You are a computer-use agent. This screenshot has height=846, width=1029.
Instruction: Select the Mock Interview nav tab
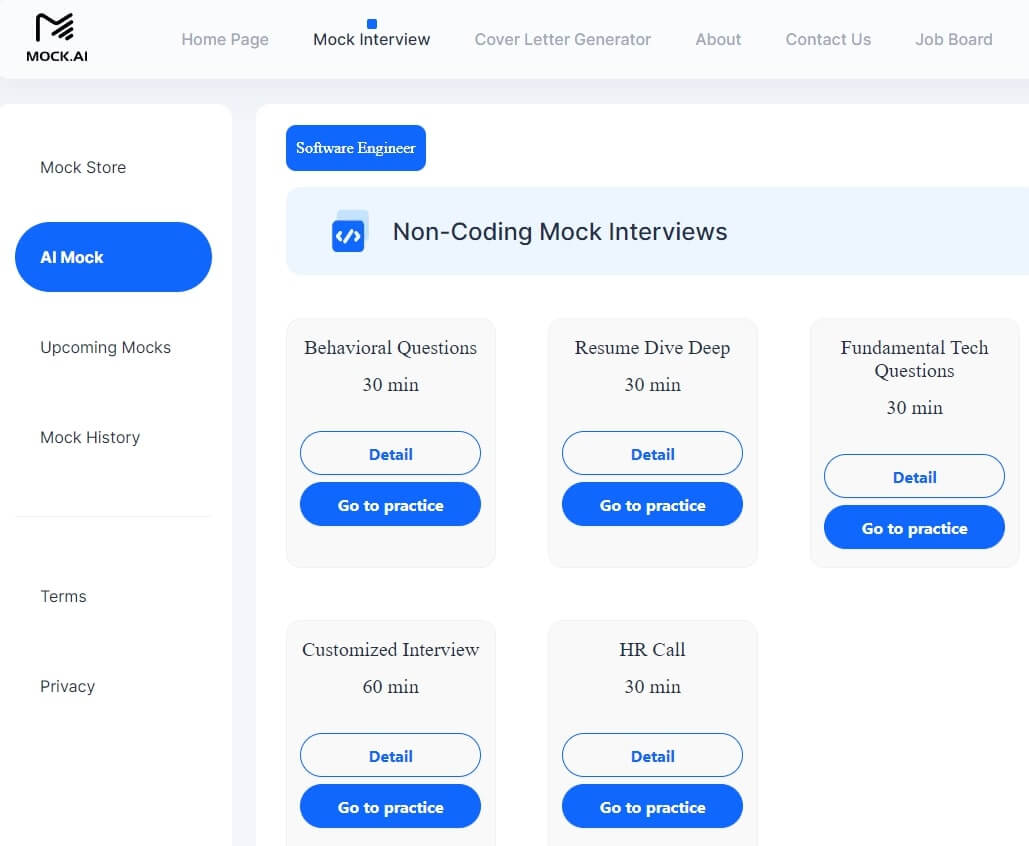pos(371,40)
